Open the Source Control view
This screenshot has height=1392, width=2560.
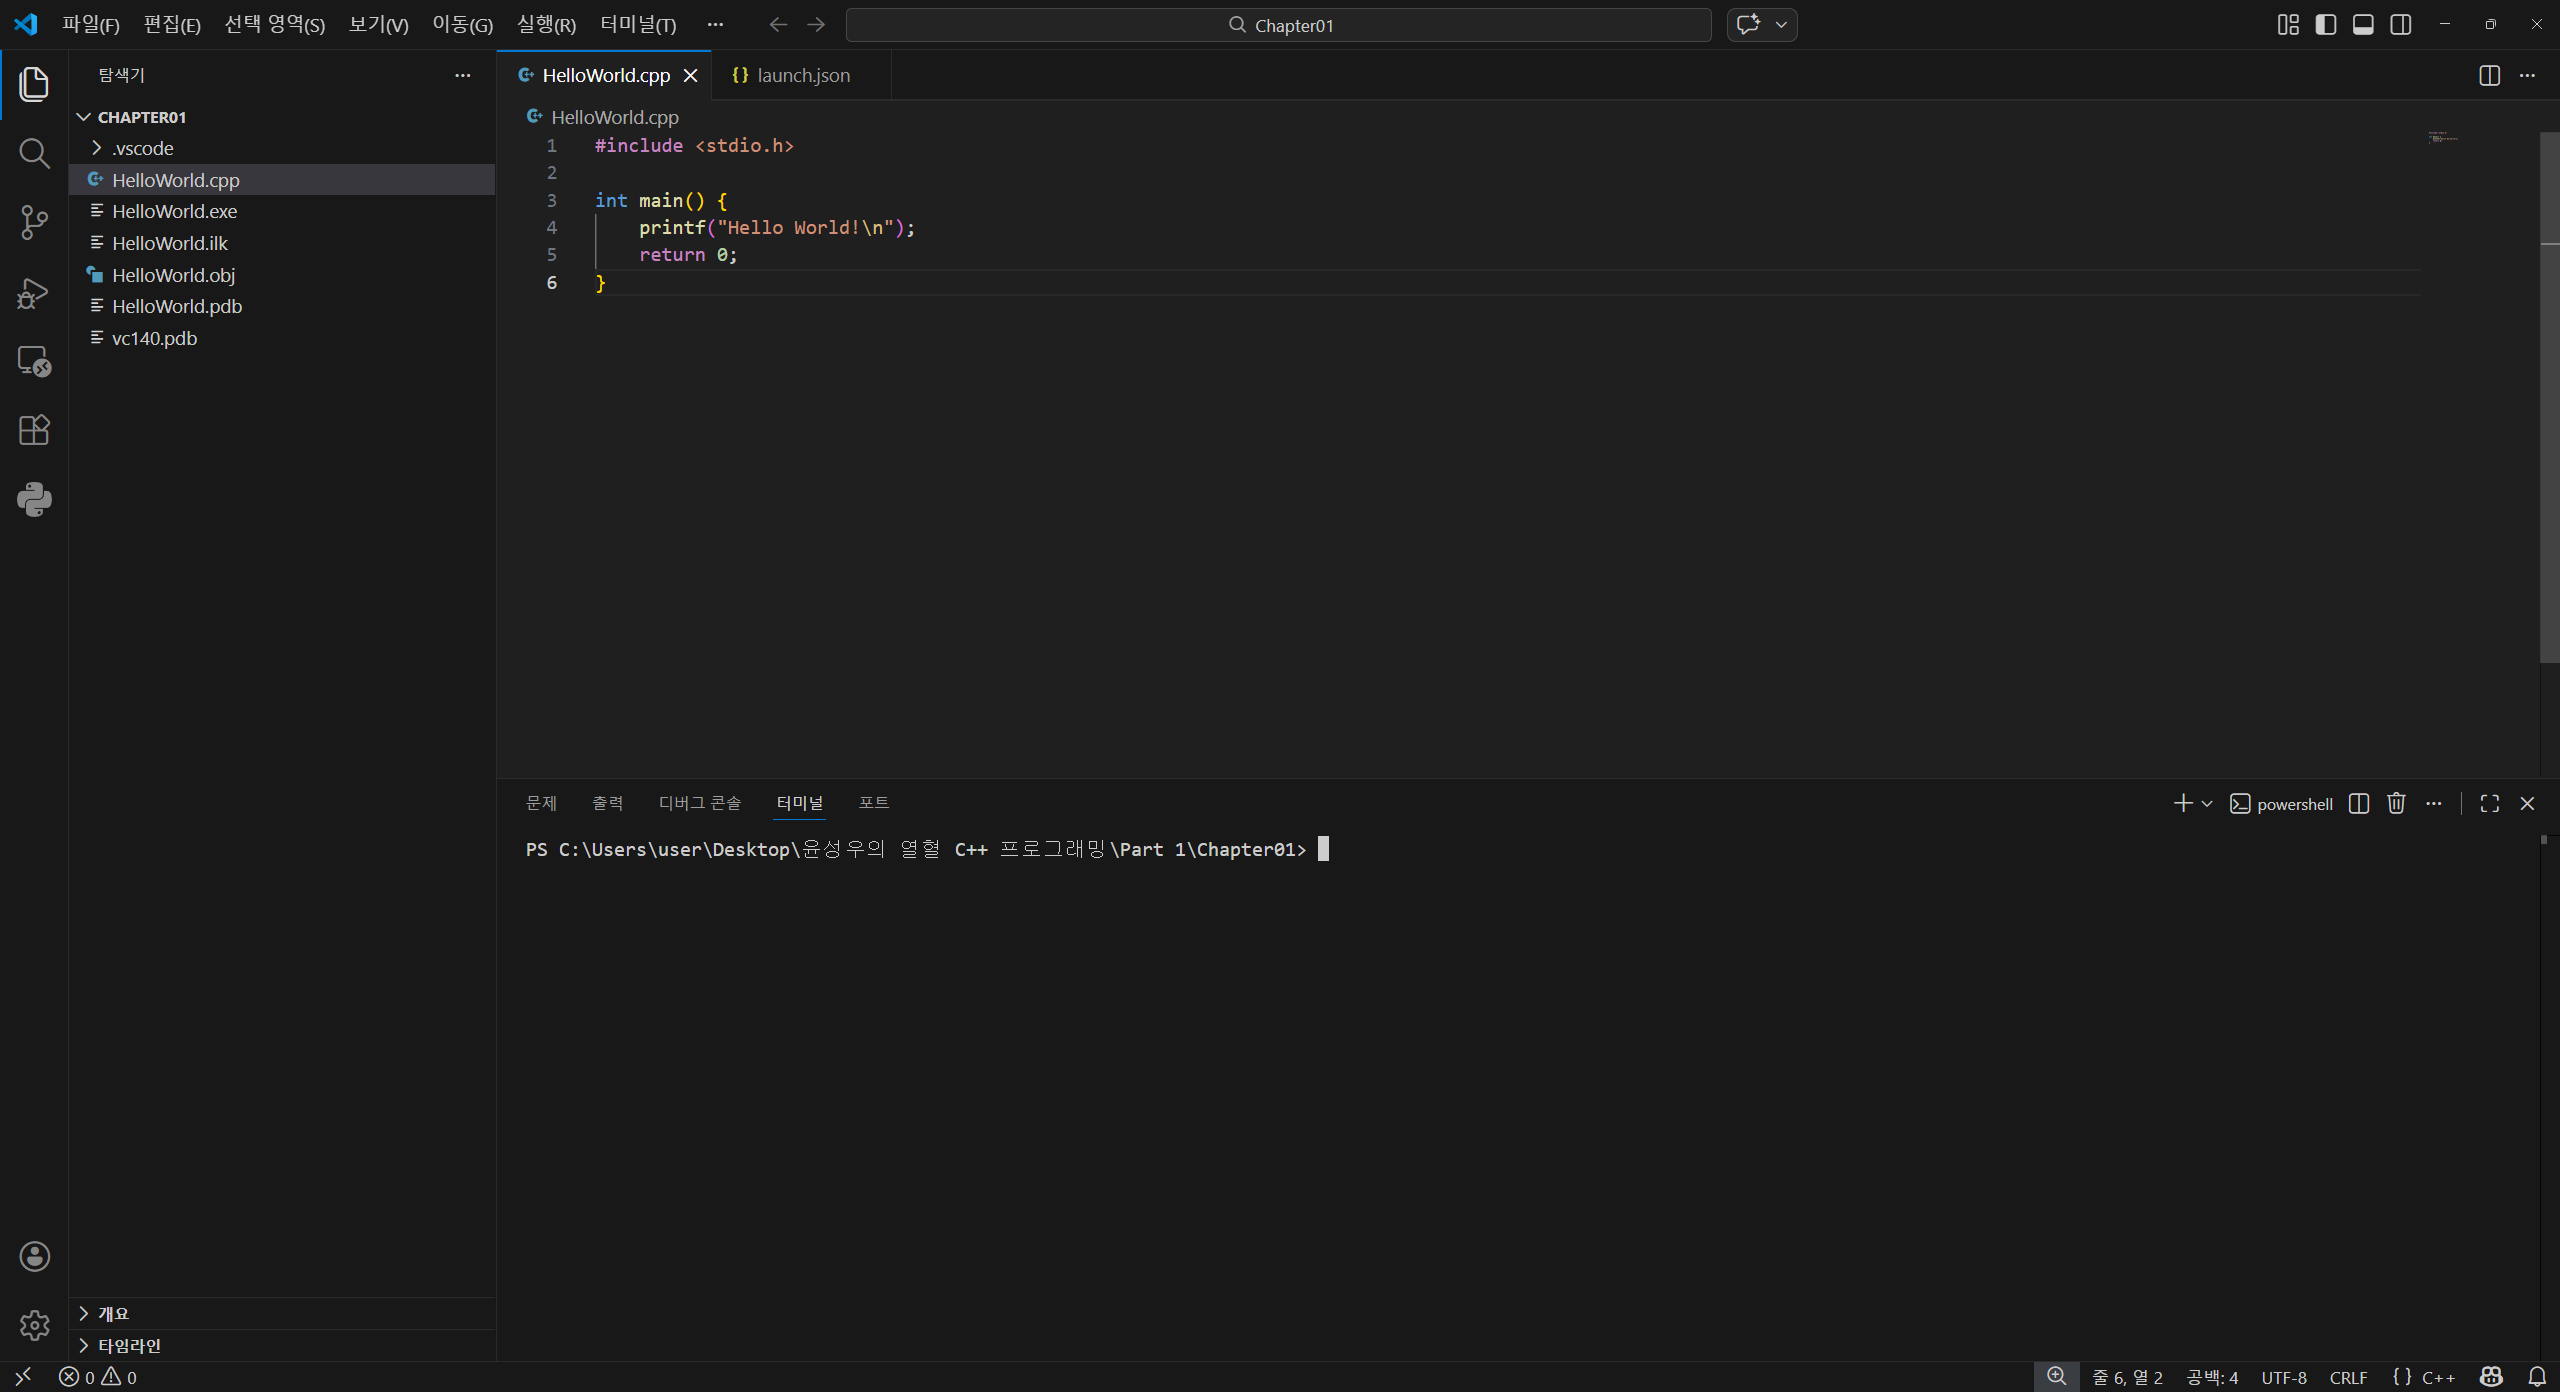tap(34, 222)
